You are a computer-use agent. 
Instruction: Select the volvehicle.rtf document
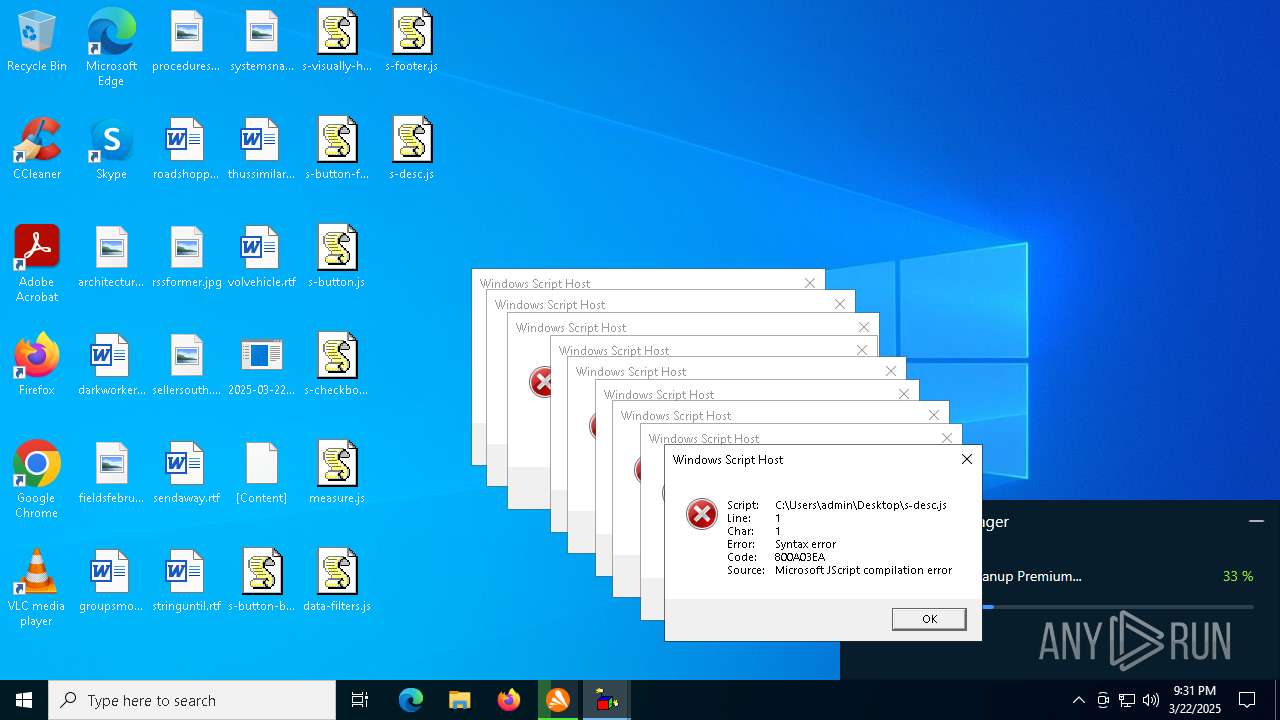pos(261,257)
